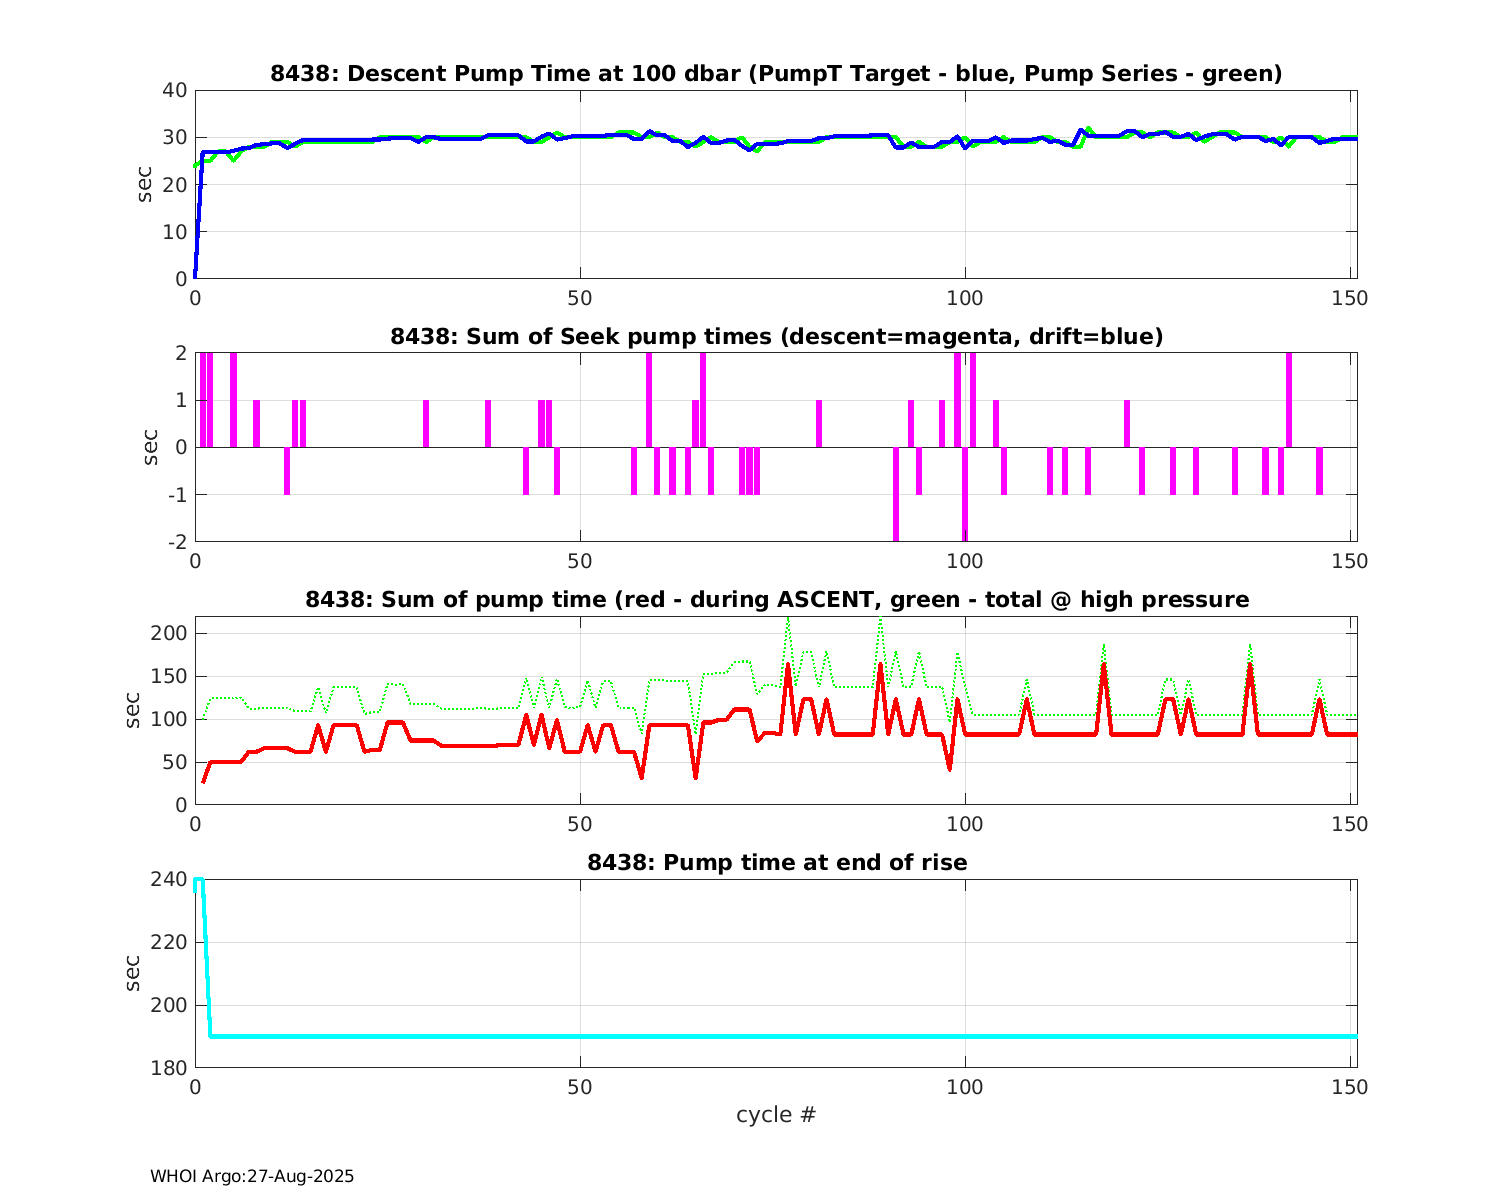Click the 40 tick label on top plot
The height and width of the screenshot is (1200, 1500).
tap(175, 90)
